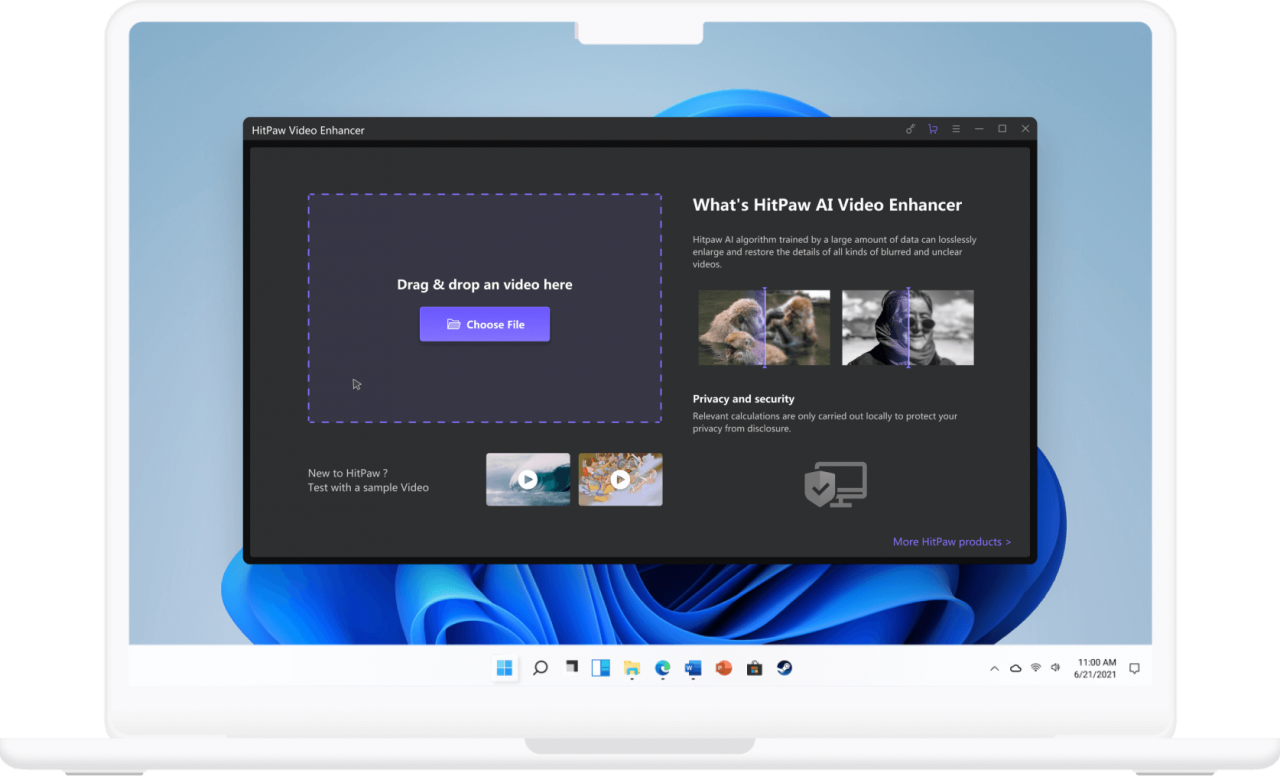The height and width of the screenshot is (776, 1280).
Task: Launch PowerPoint from the taskbar
Action: click(724, 668)
